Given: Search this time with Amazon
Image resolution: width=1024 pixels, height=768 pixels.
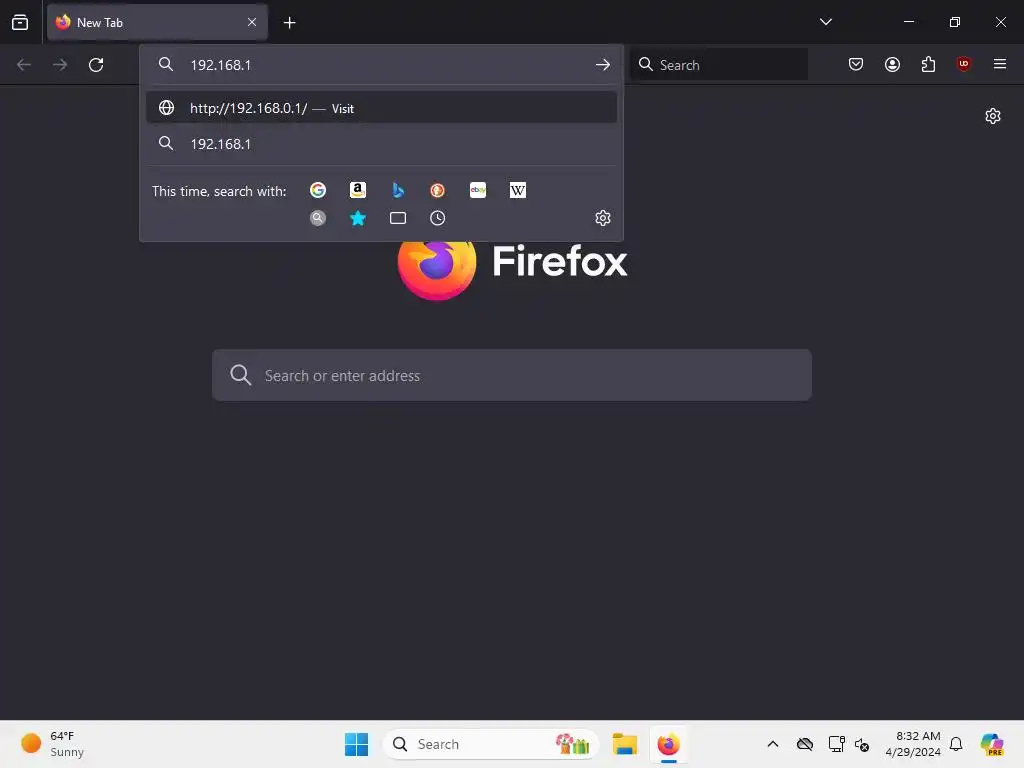Looking at the screenshot, I should click(358, 190).
